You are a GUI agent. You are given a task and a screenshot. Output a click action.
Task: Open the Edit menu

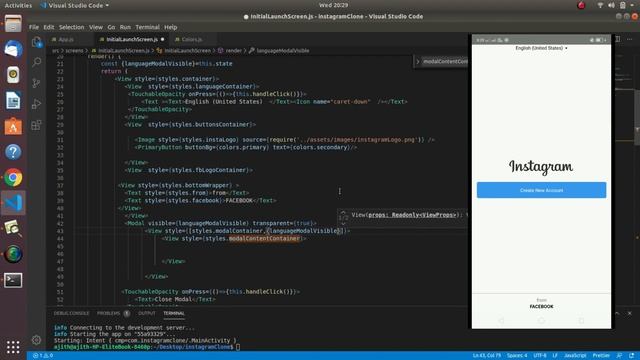(x=49, y=27)
